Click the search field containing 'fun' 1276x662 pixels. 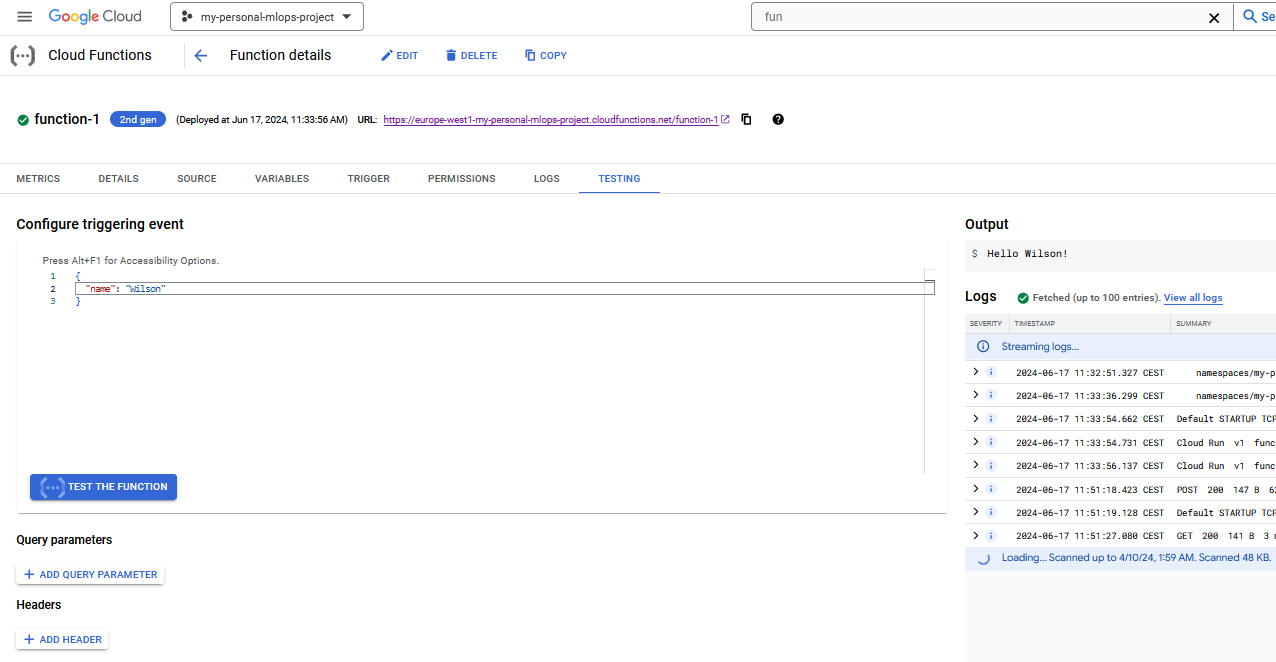point(980,17)
